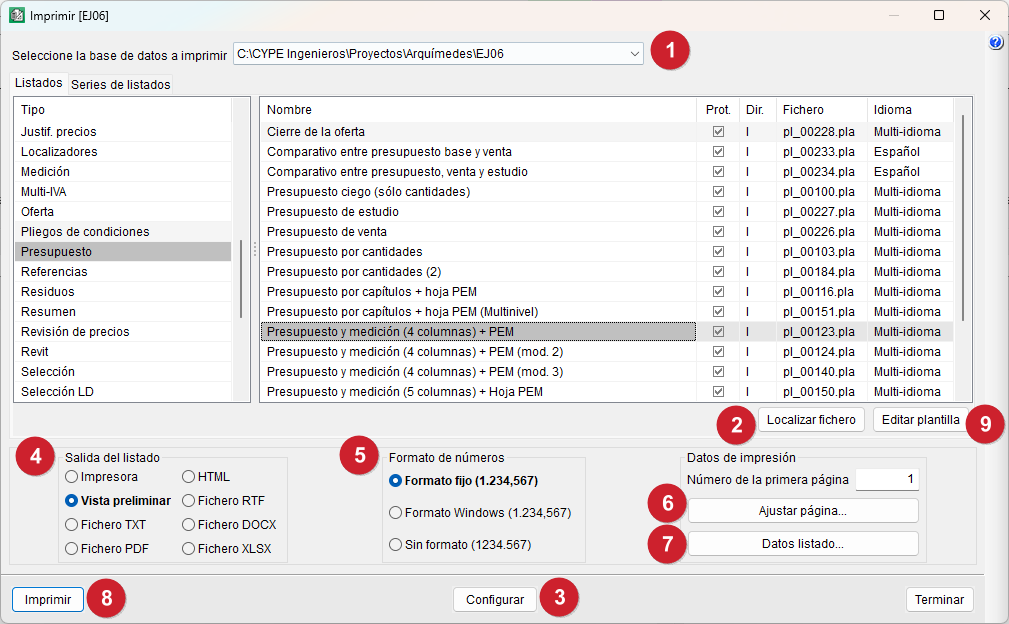Click the Configurar button

click(494, 600)
